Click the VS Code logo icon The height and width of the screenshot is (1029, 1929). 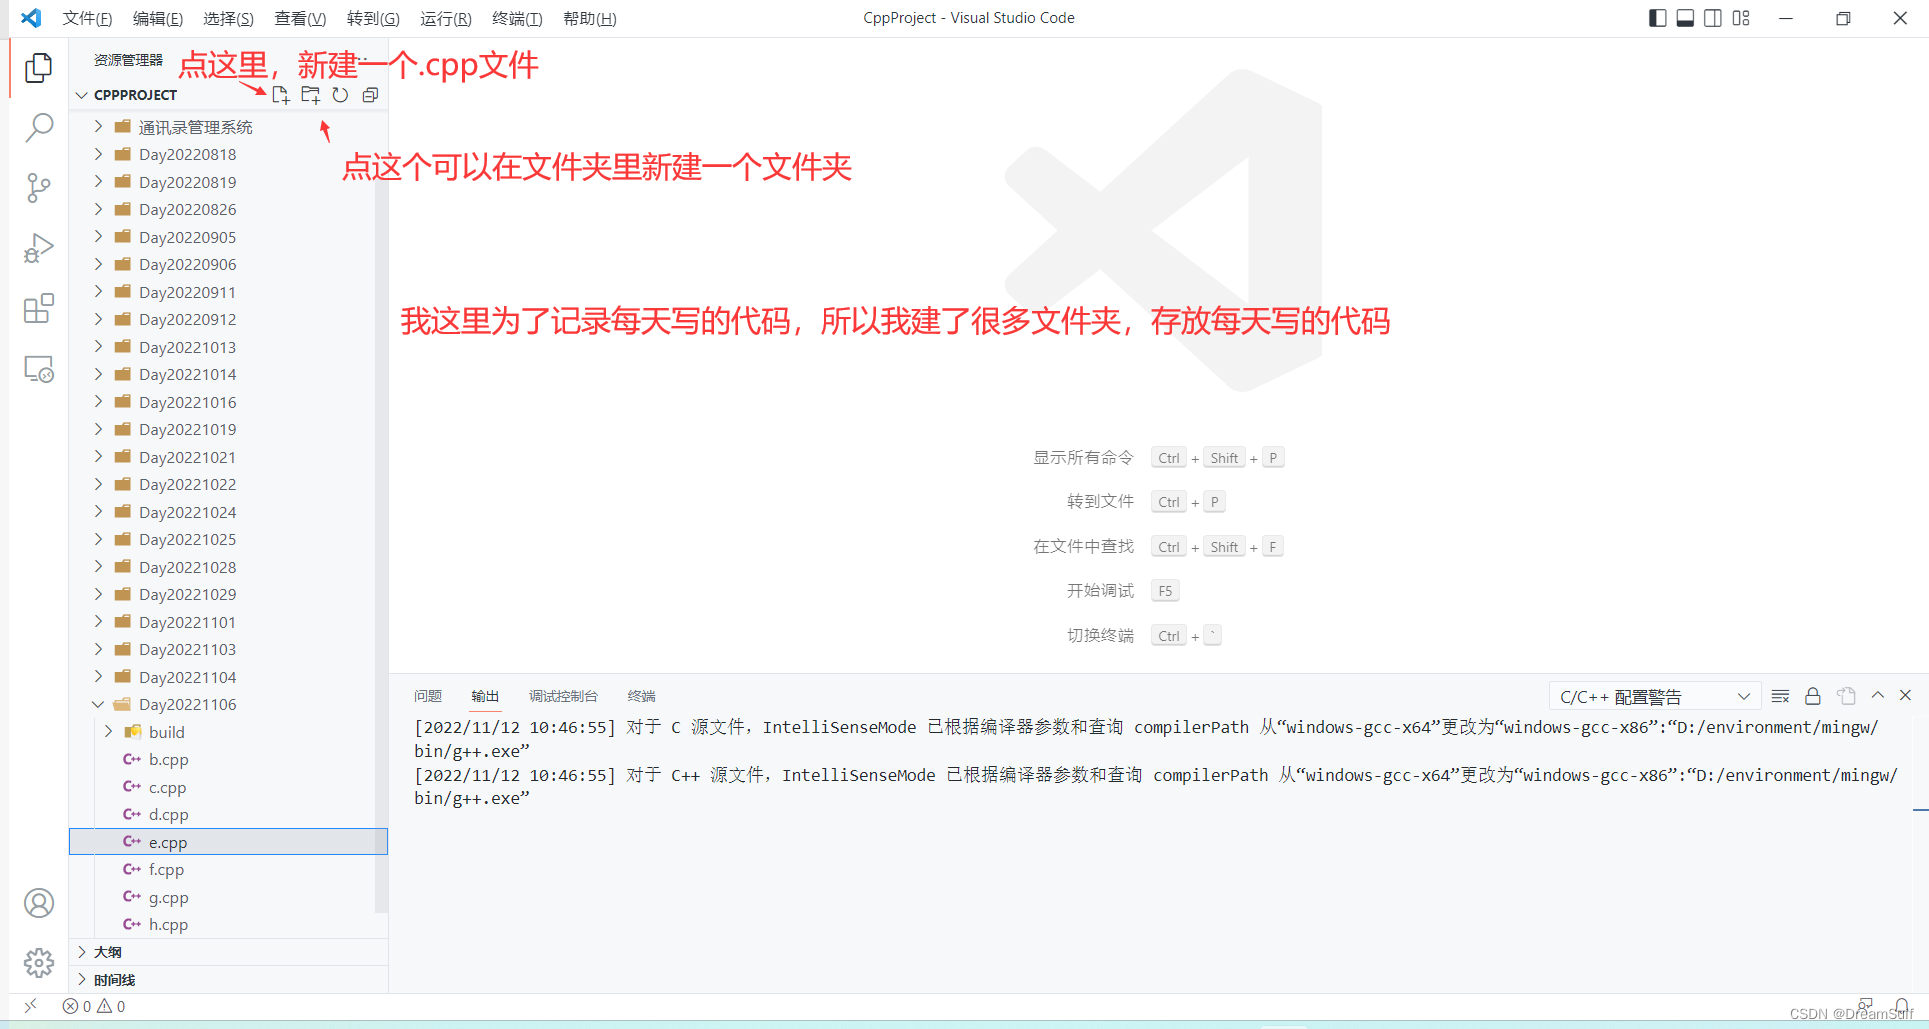coord(31,18)
